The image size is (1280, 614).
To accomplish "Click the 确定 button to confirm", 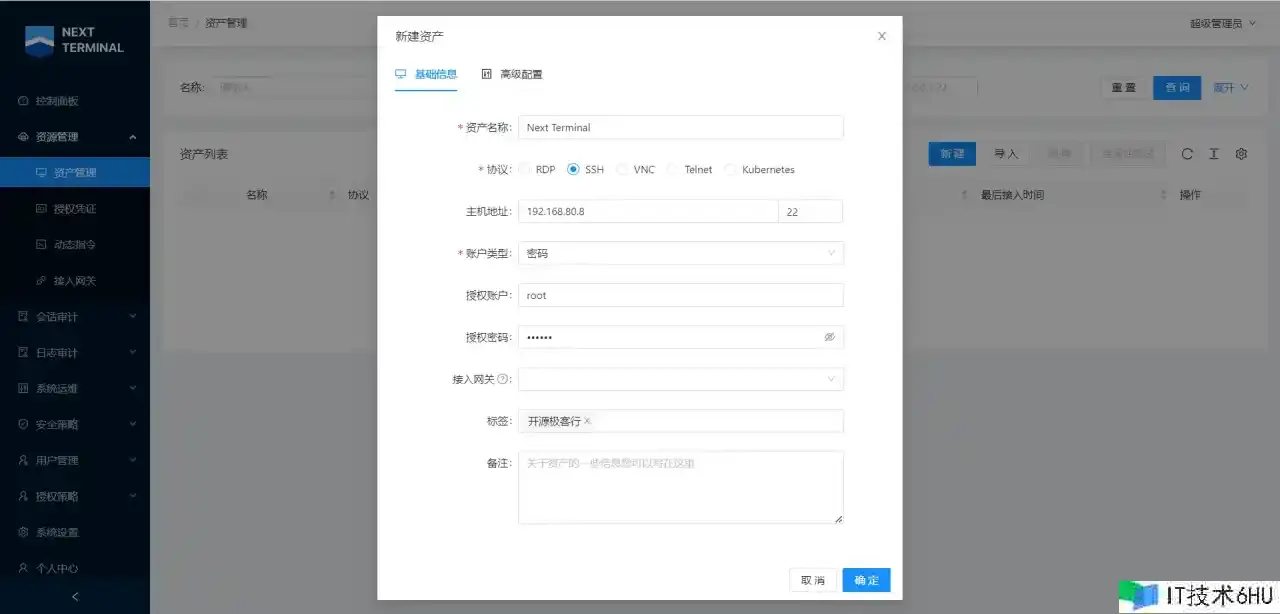I will [x=866, y=581].
